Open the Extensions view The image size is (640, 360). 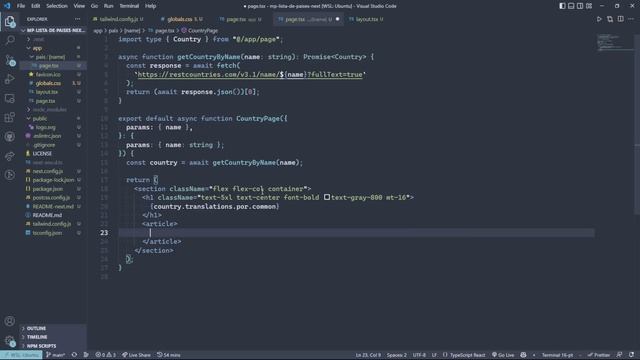(x=10, y=118)
